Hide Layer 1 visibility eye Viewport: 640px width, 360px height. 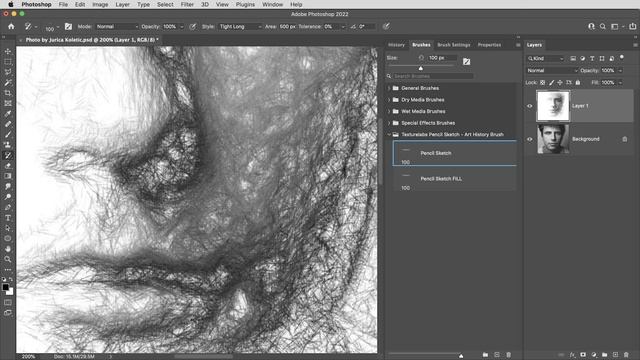coord(529,106)
